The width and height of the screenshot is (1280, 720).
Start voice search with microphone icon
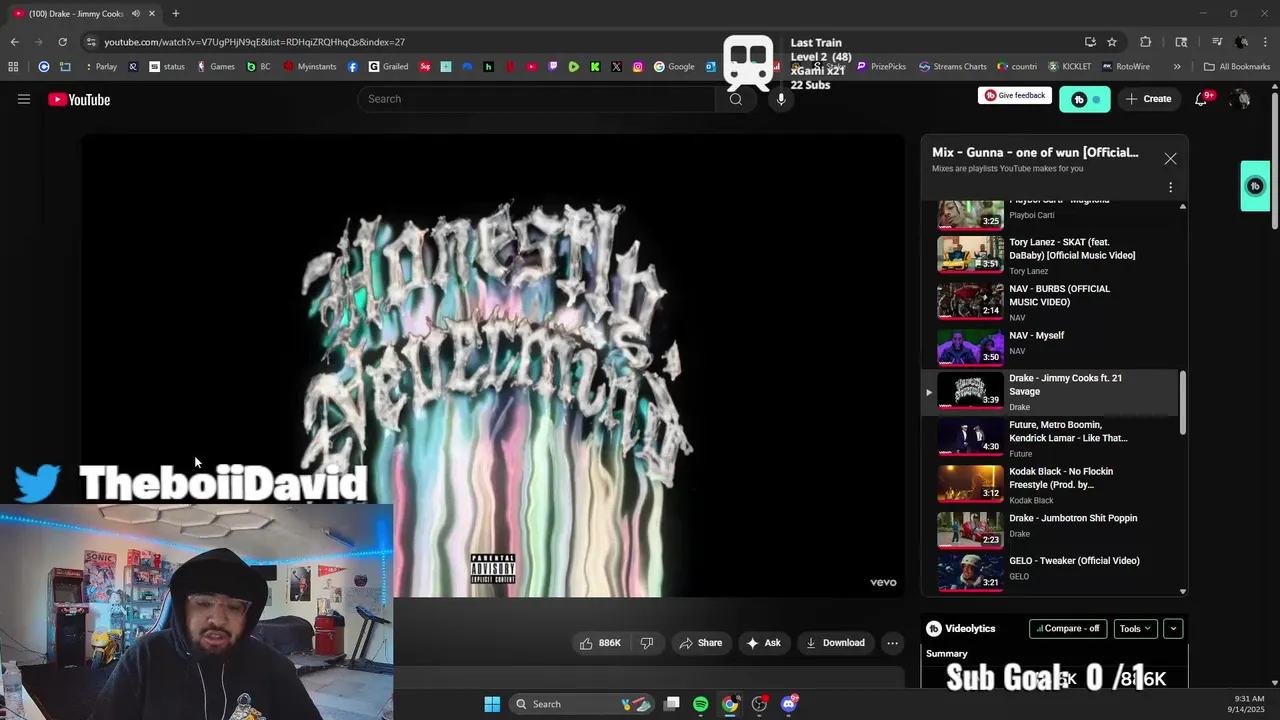click(x=781, y=99)
